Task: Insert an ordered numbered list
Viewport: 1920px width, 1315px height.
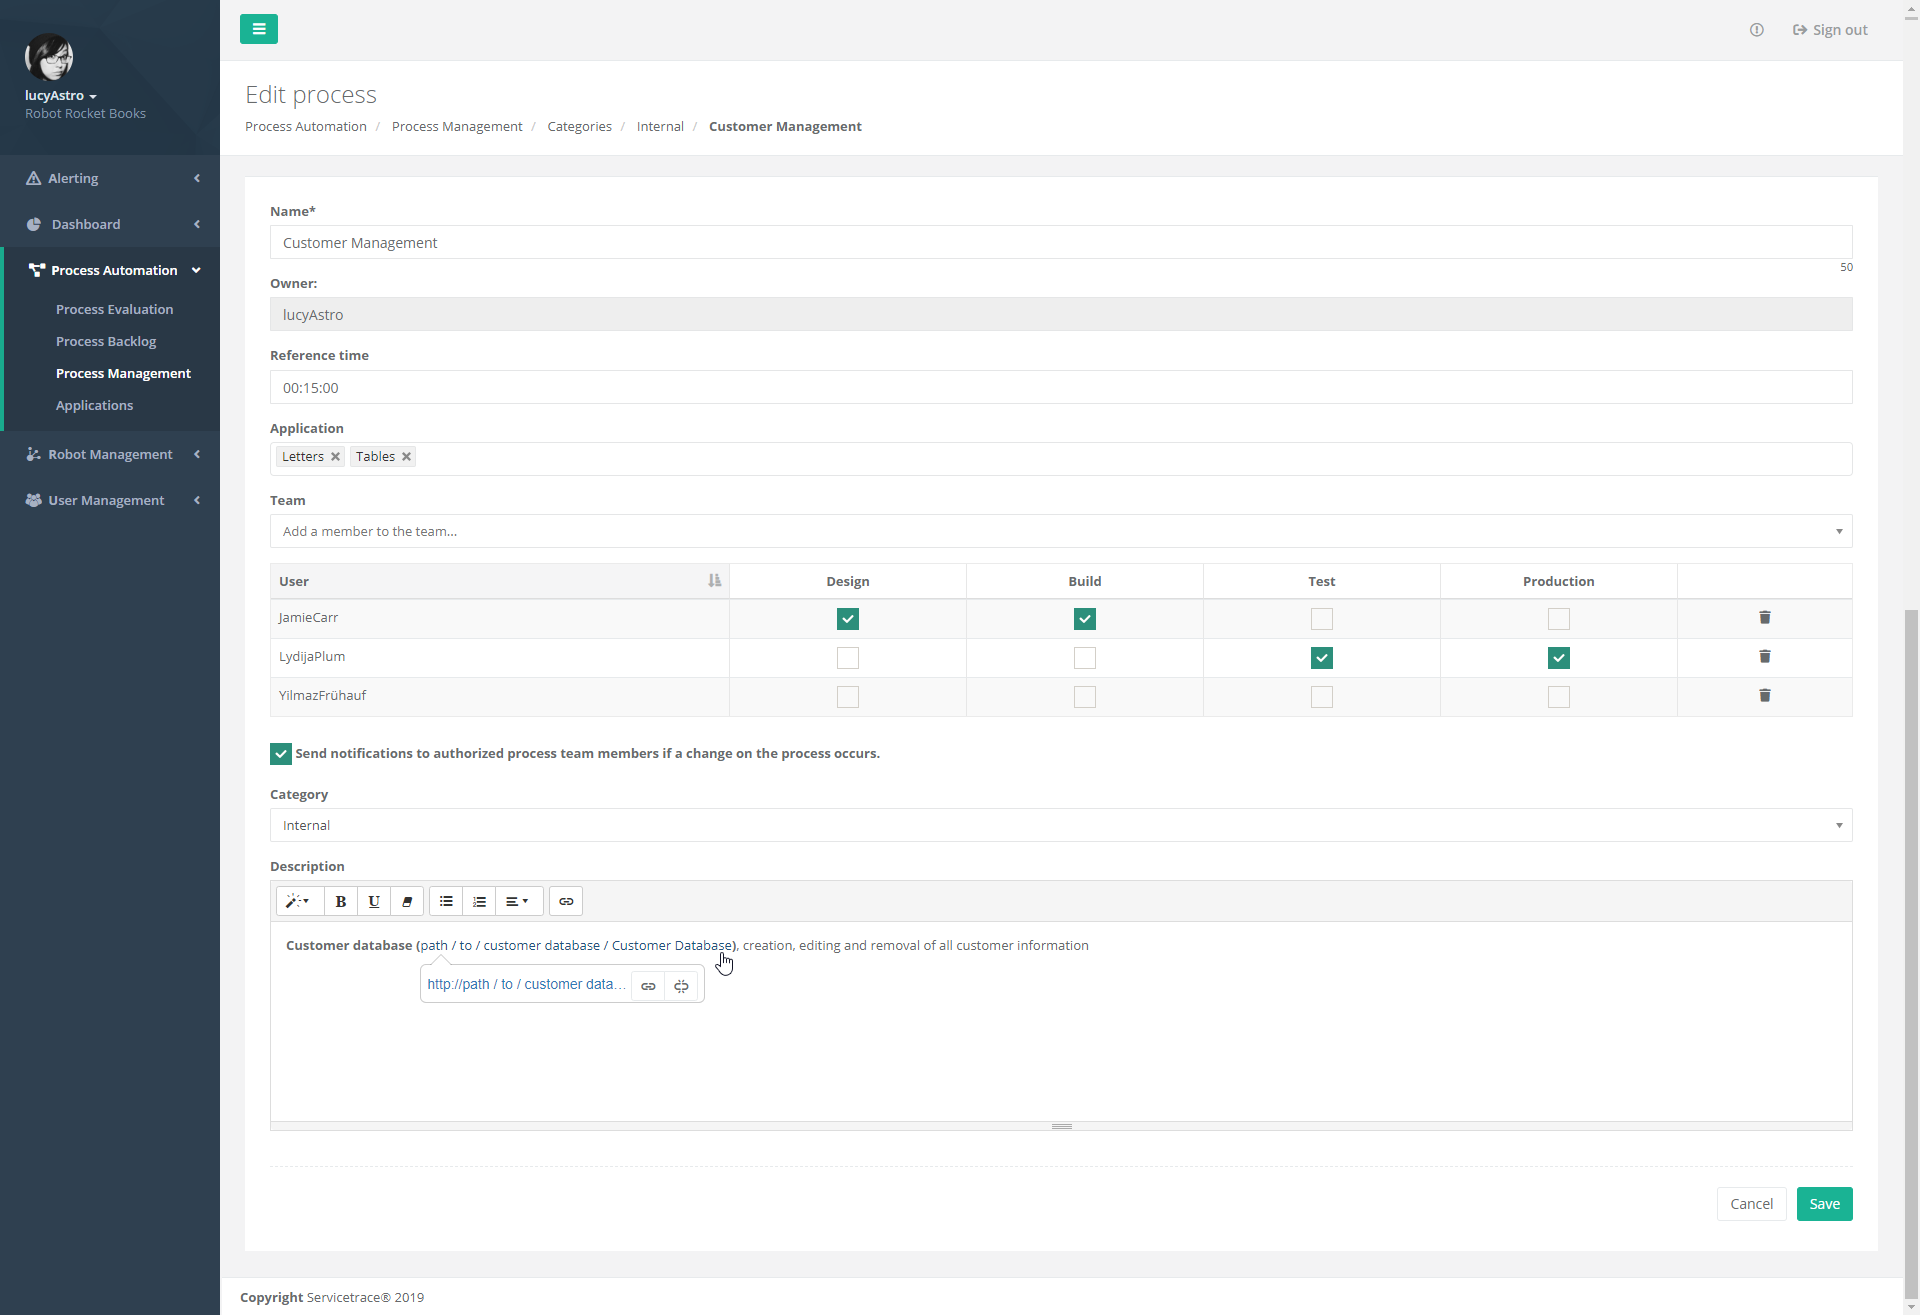Action: tap(479, 901)
